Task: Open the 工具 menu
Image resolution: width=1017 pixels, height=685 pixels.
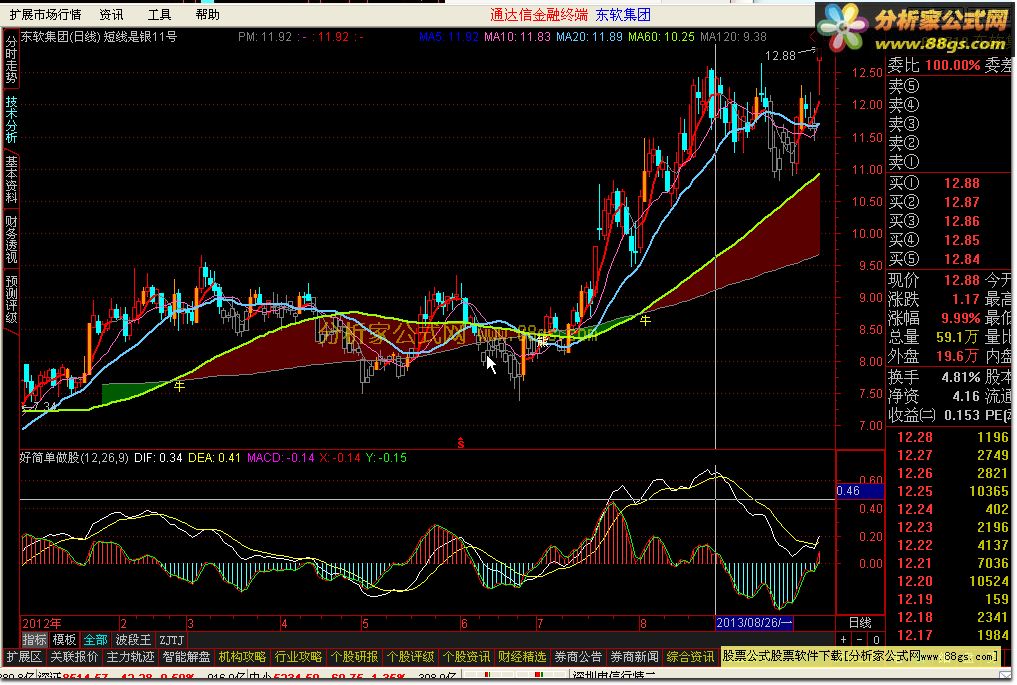Action: pos(160,14)
